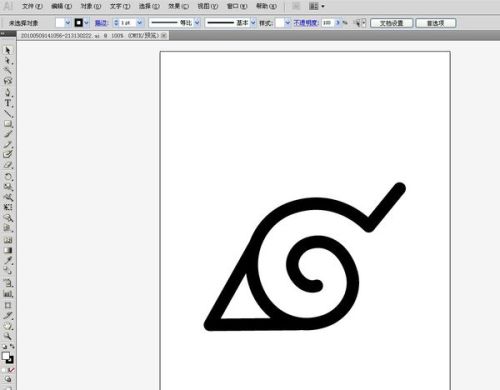Click the opacity value 100 field
The height and width of the screenshot is (390, 500).
coord(328,23)
